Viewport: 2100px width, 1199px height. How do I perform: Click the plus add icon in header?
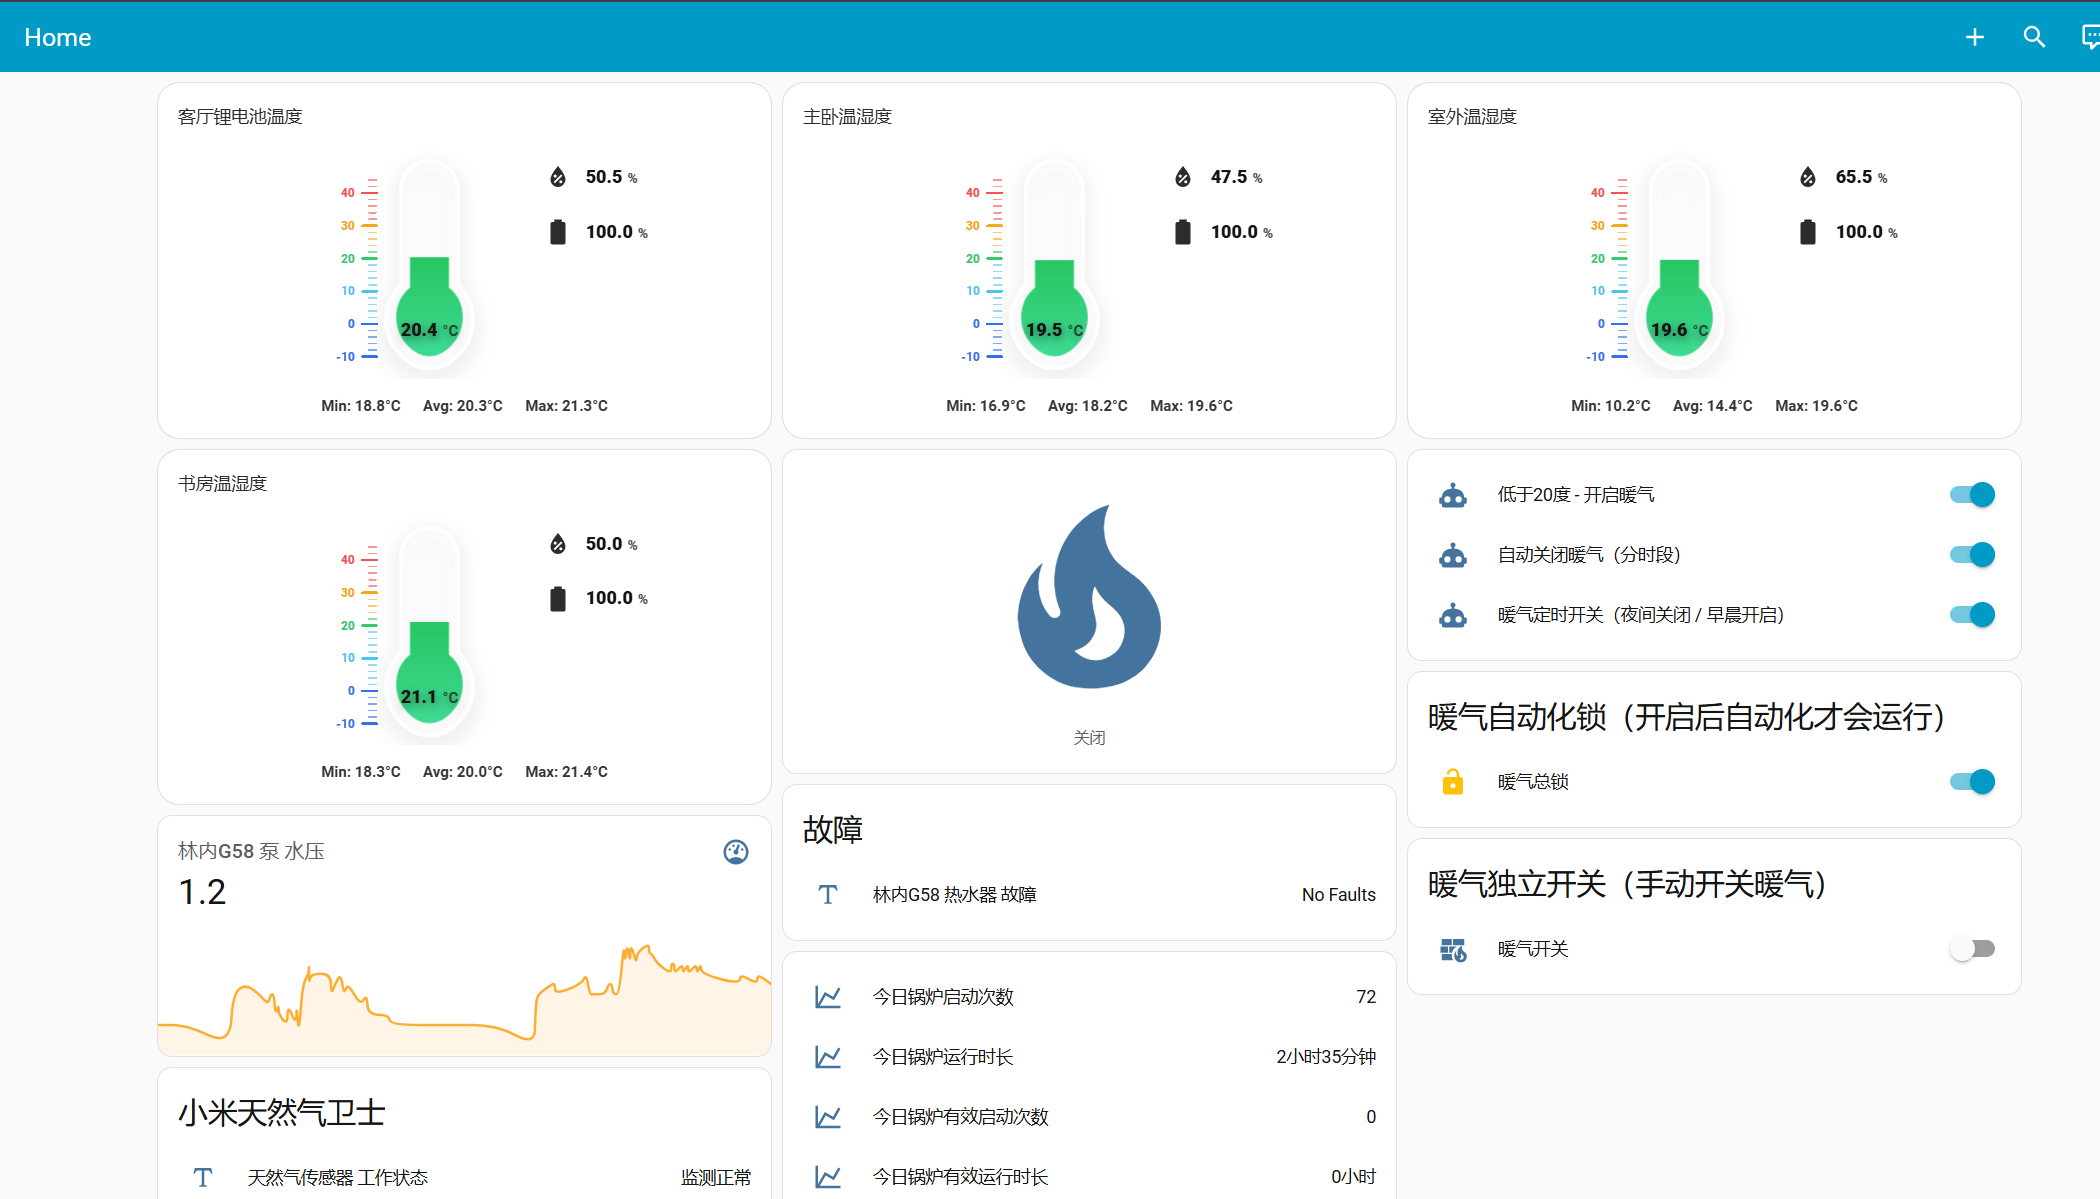1974,37
